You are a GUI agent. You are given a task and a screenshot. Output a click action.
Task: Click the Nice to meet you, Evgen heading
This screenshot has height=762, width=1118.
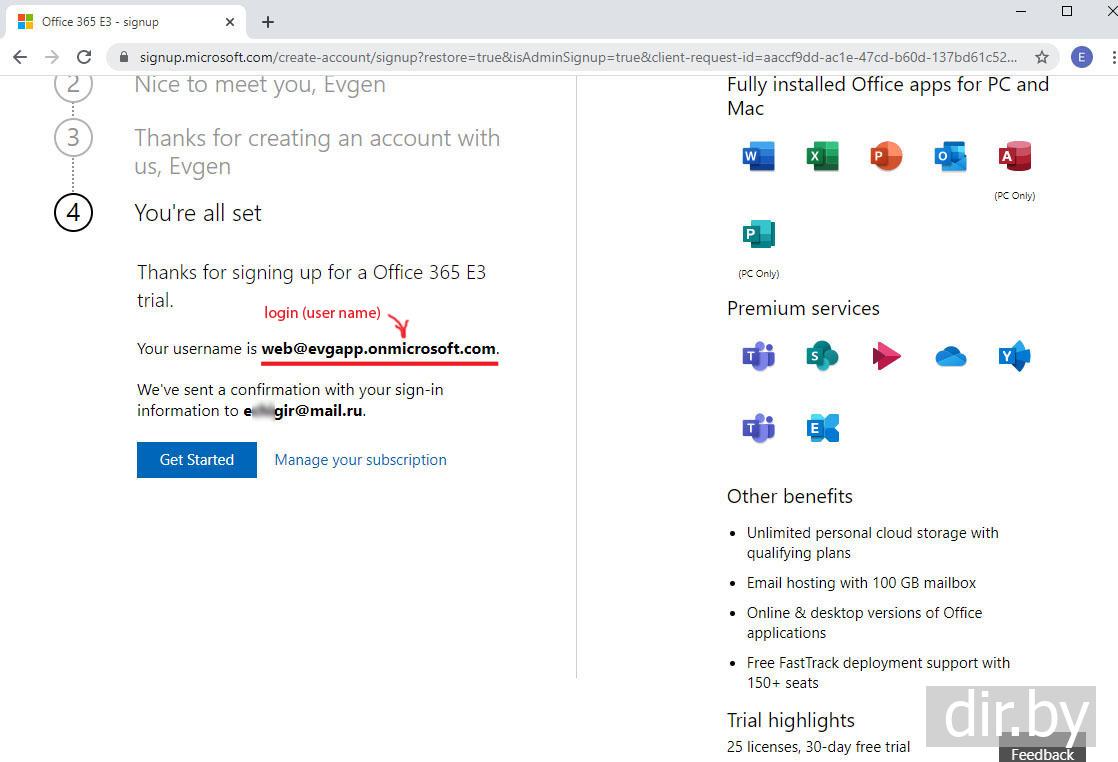[x=260, y=84]
